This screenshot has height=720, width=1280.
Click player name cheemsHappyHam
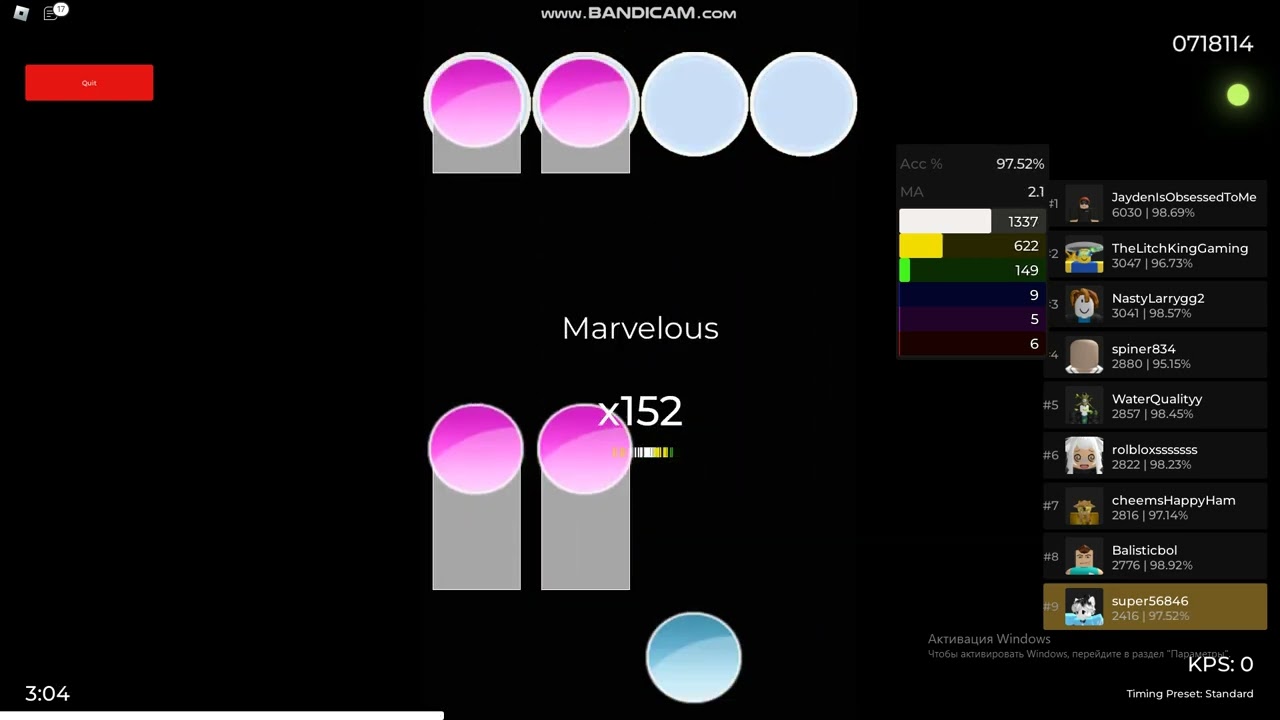pos(1173,500)
